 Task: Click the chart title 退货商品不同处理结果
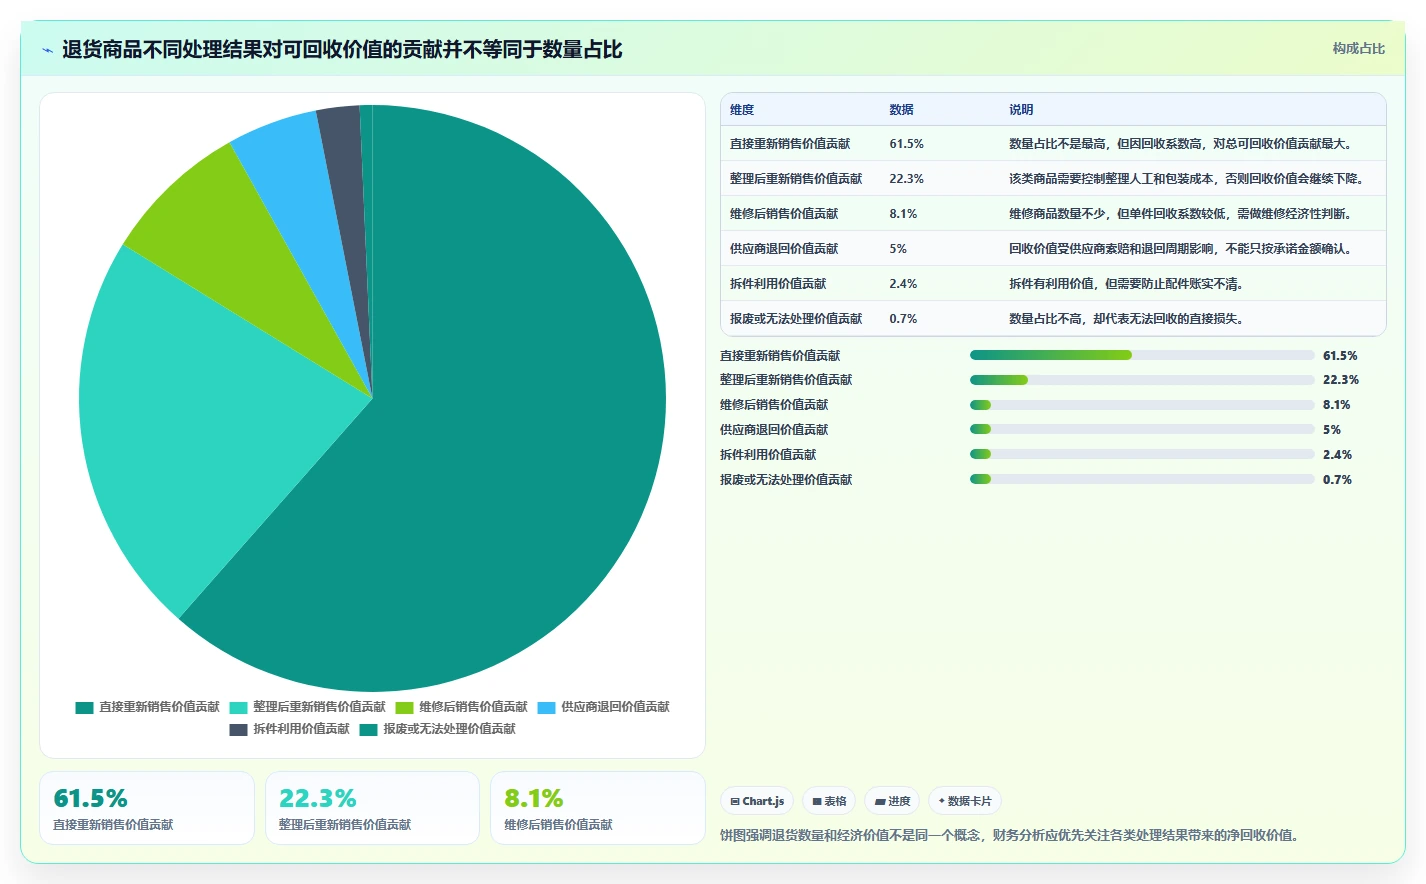(x=342, y=50)
